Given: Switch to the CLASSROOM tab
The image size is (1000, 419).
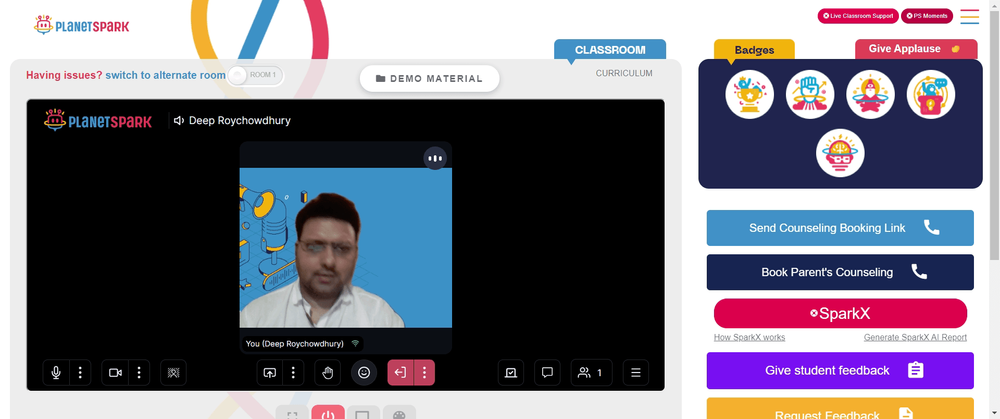Looking at the screenshot, I should 610,50.
